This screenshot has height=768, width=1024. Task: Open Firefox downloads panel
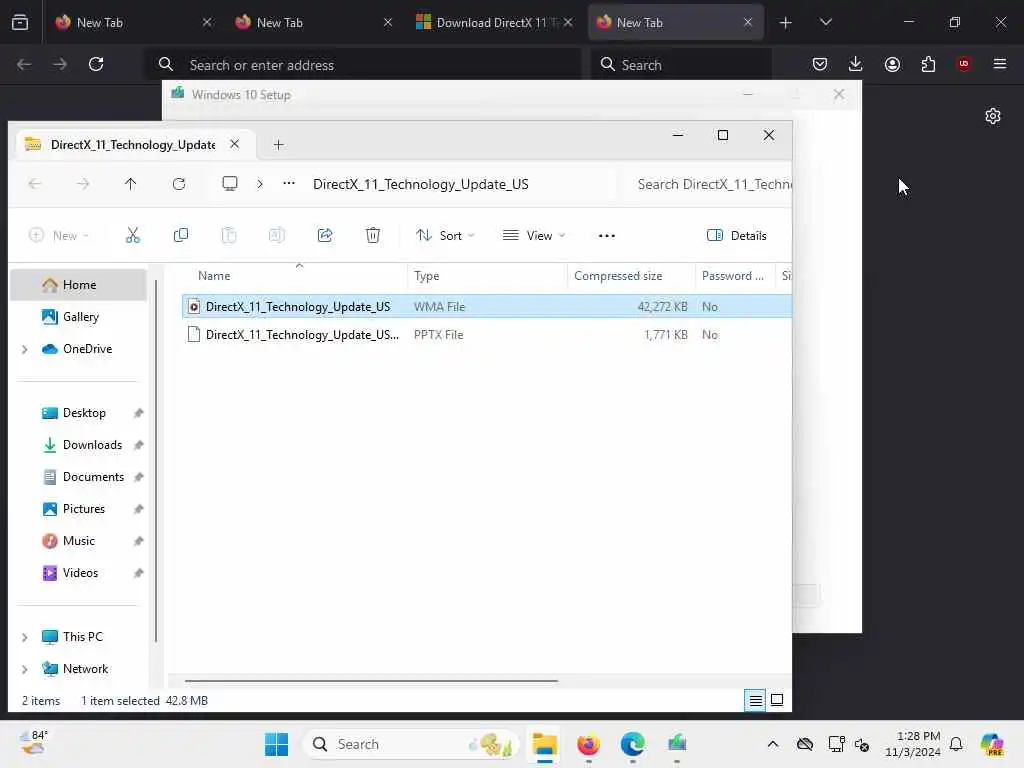pyautogui.click(x=856, y=64)
